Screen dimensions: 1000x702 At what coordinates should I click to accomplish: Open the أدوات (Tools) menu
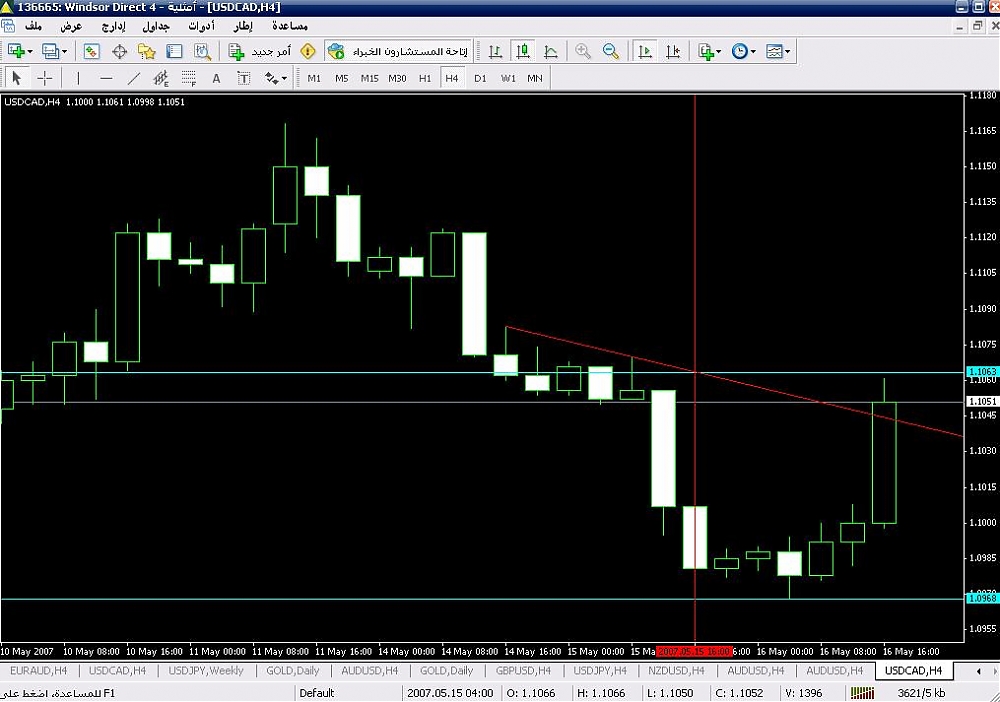[202, 26]
